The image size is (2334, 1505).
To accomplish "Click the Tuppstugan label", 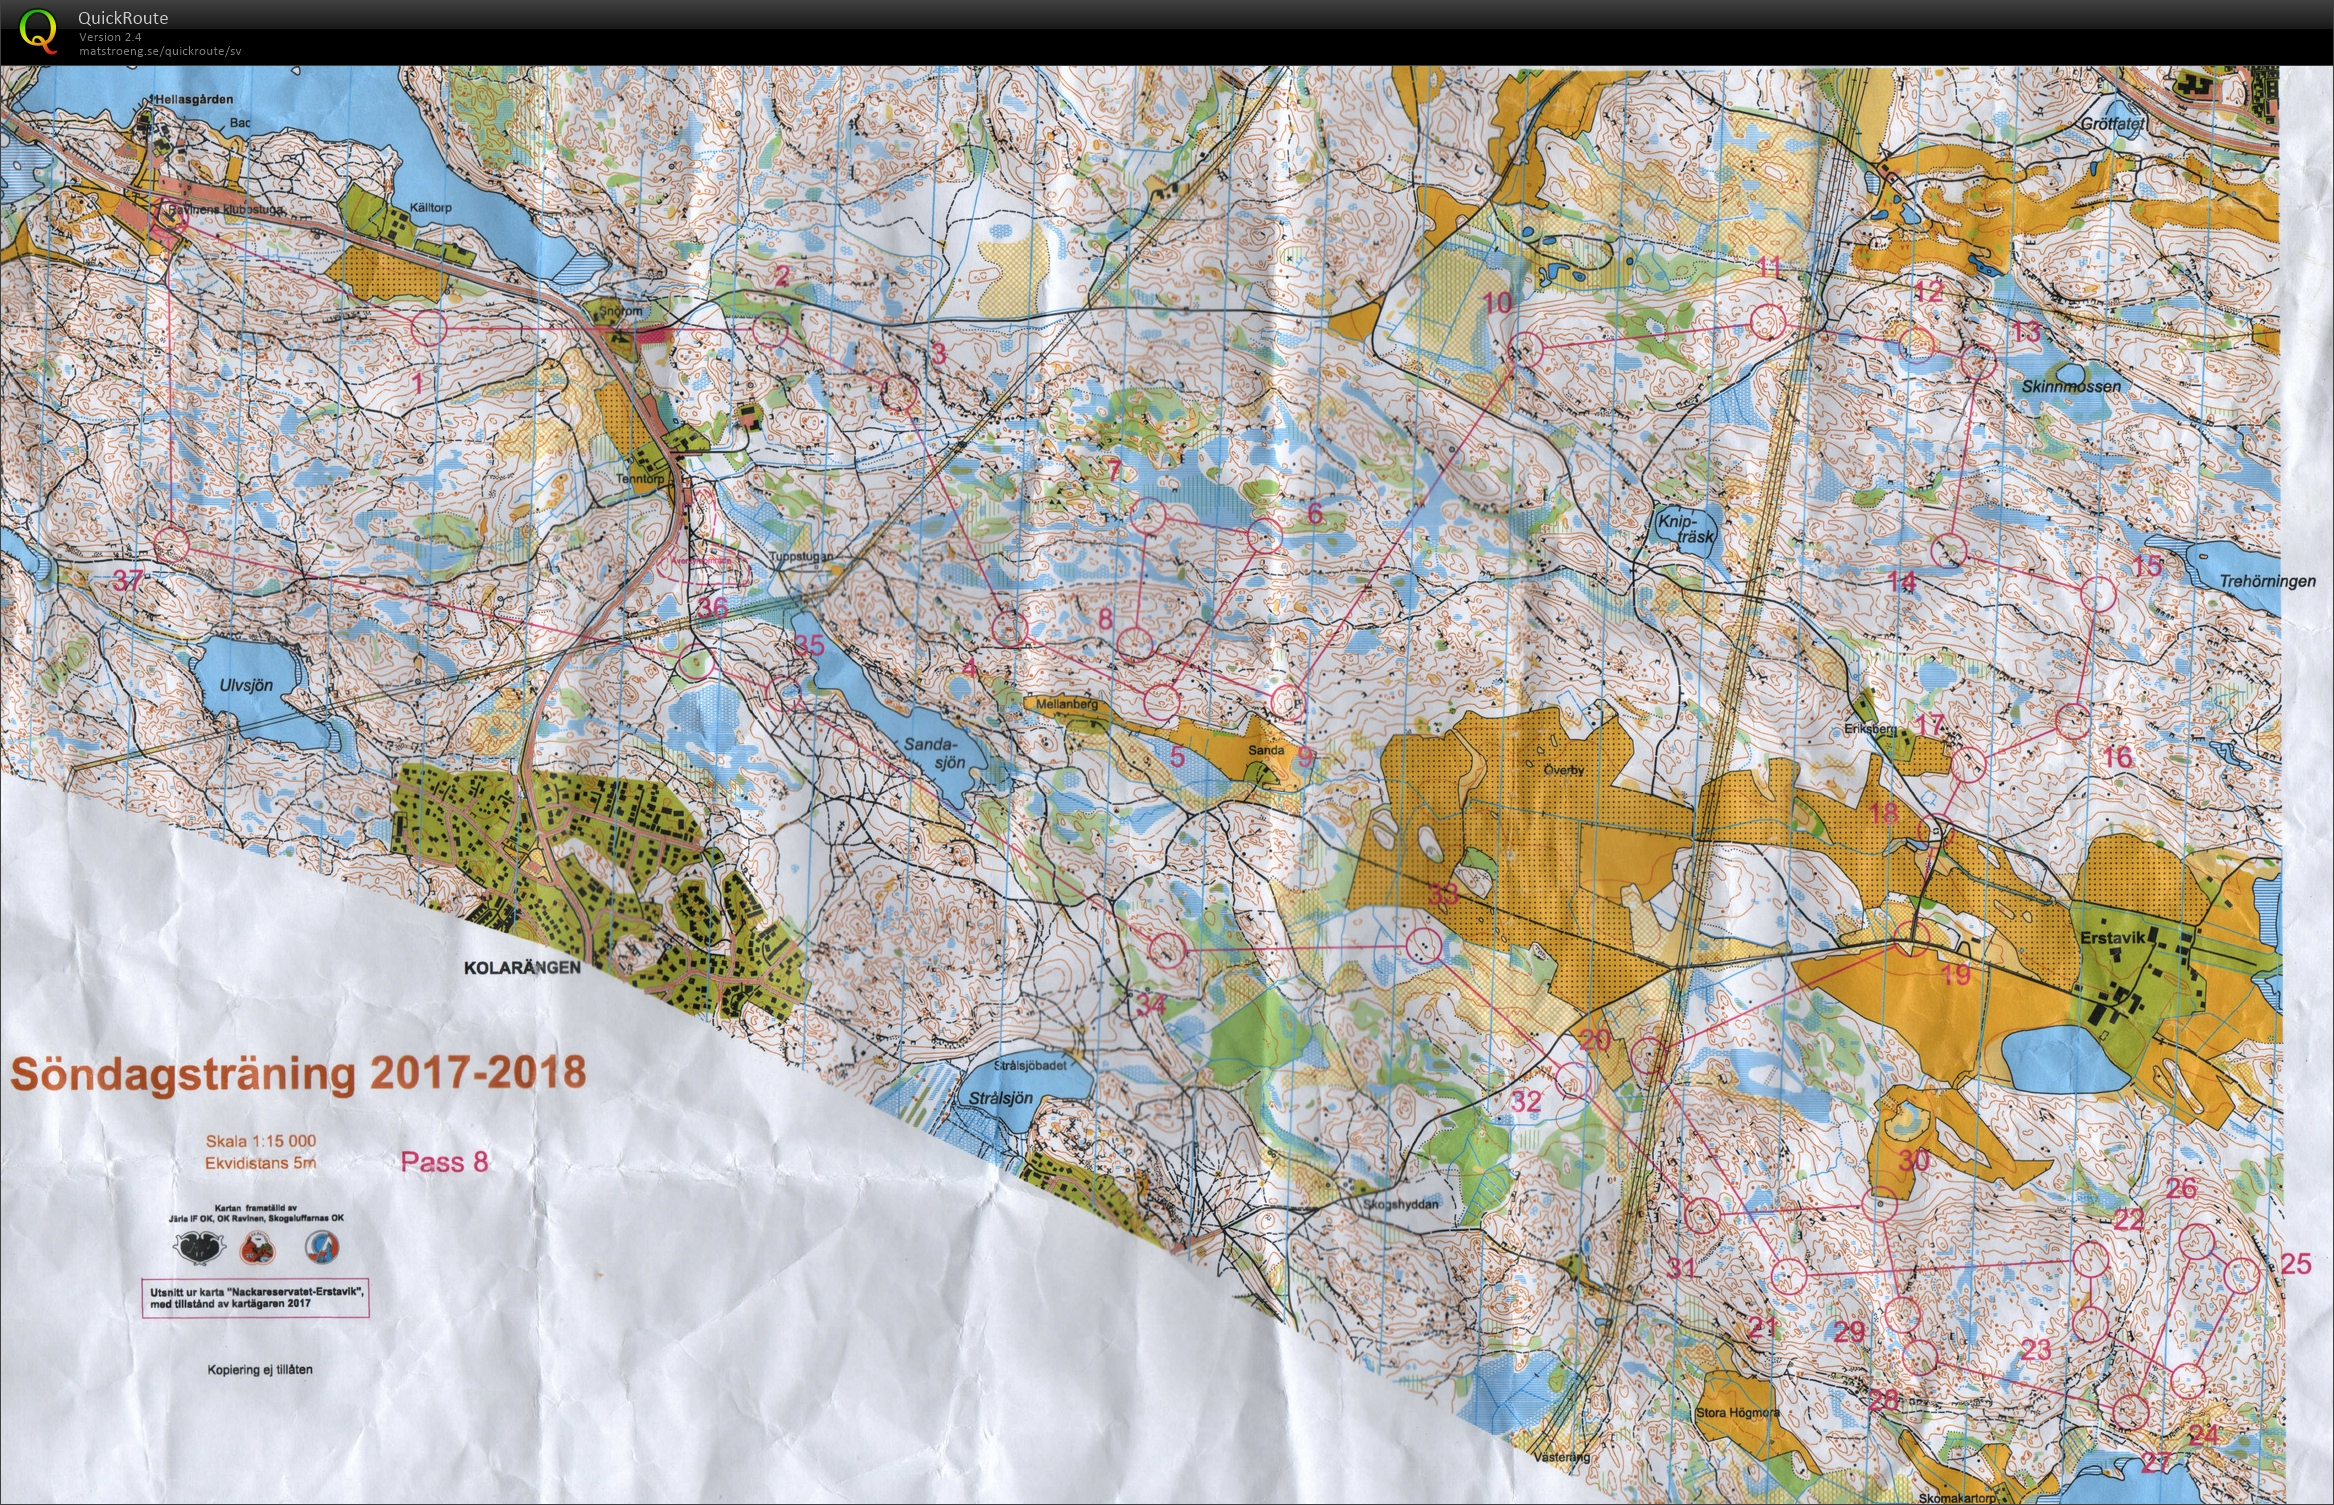I will click(801, 557).
